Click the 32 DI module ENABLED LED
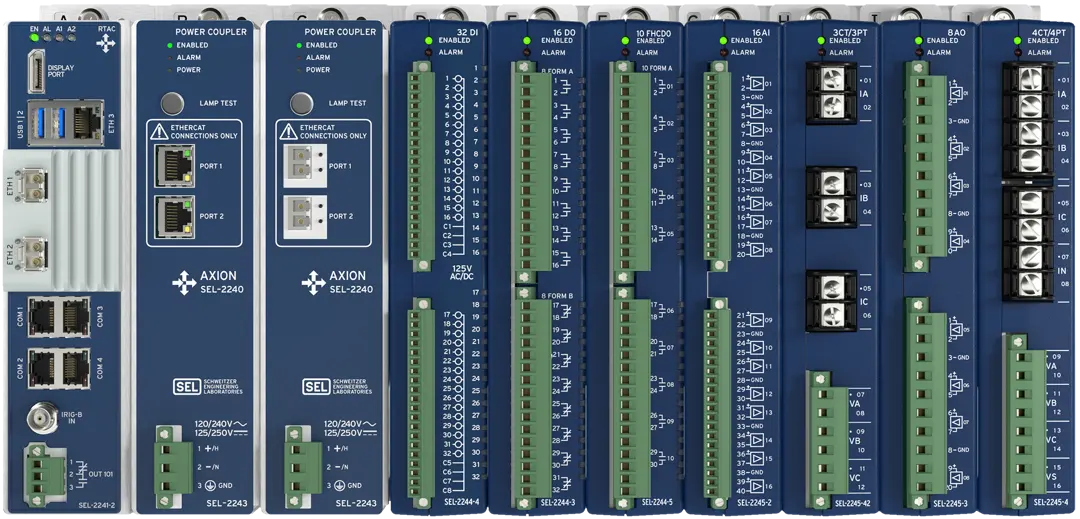 tap(428, 41)
